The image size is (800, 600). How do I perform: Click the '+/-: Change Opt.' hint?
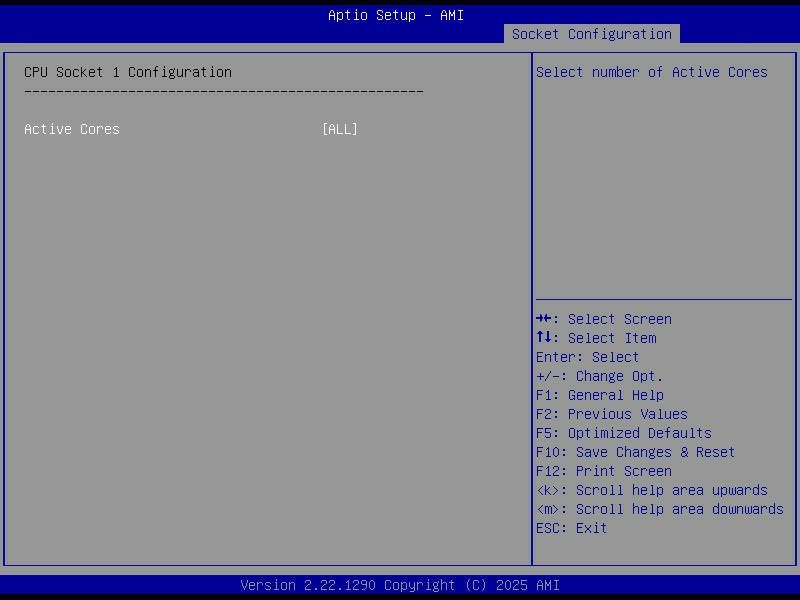point(599,376)
